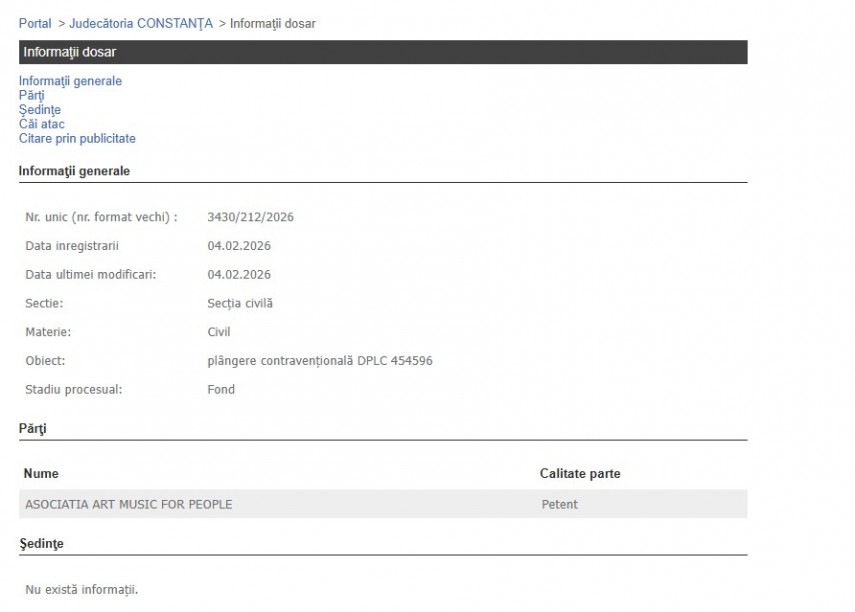Click the Fond value of Stadiu procesual
This screenshot has height=612, width=855.
221,389
